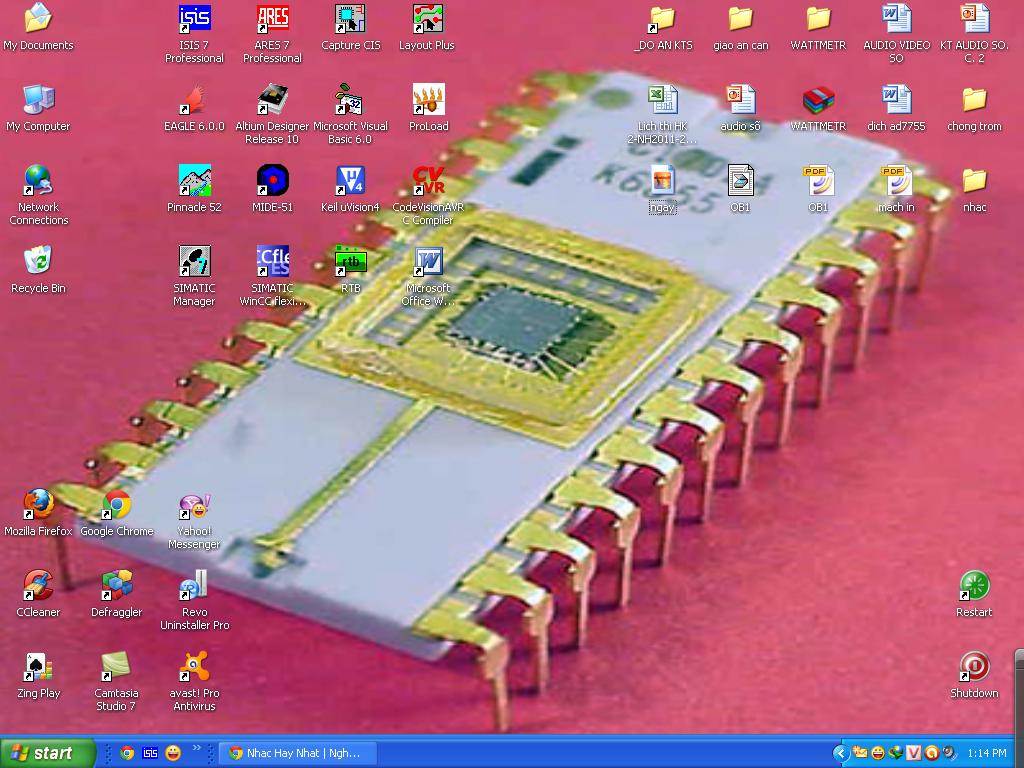This screenshot has width=1024, height=768.
Task: Select the mach in PDF file
Action: 897,180
